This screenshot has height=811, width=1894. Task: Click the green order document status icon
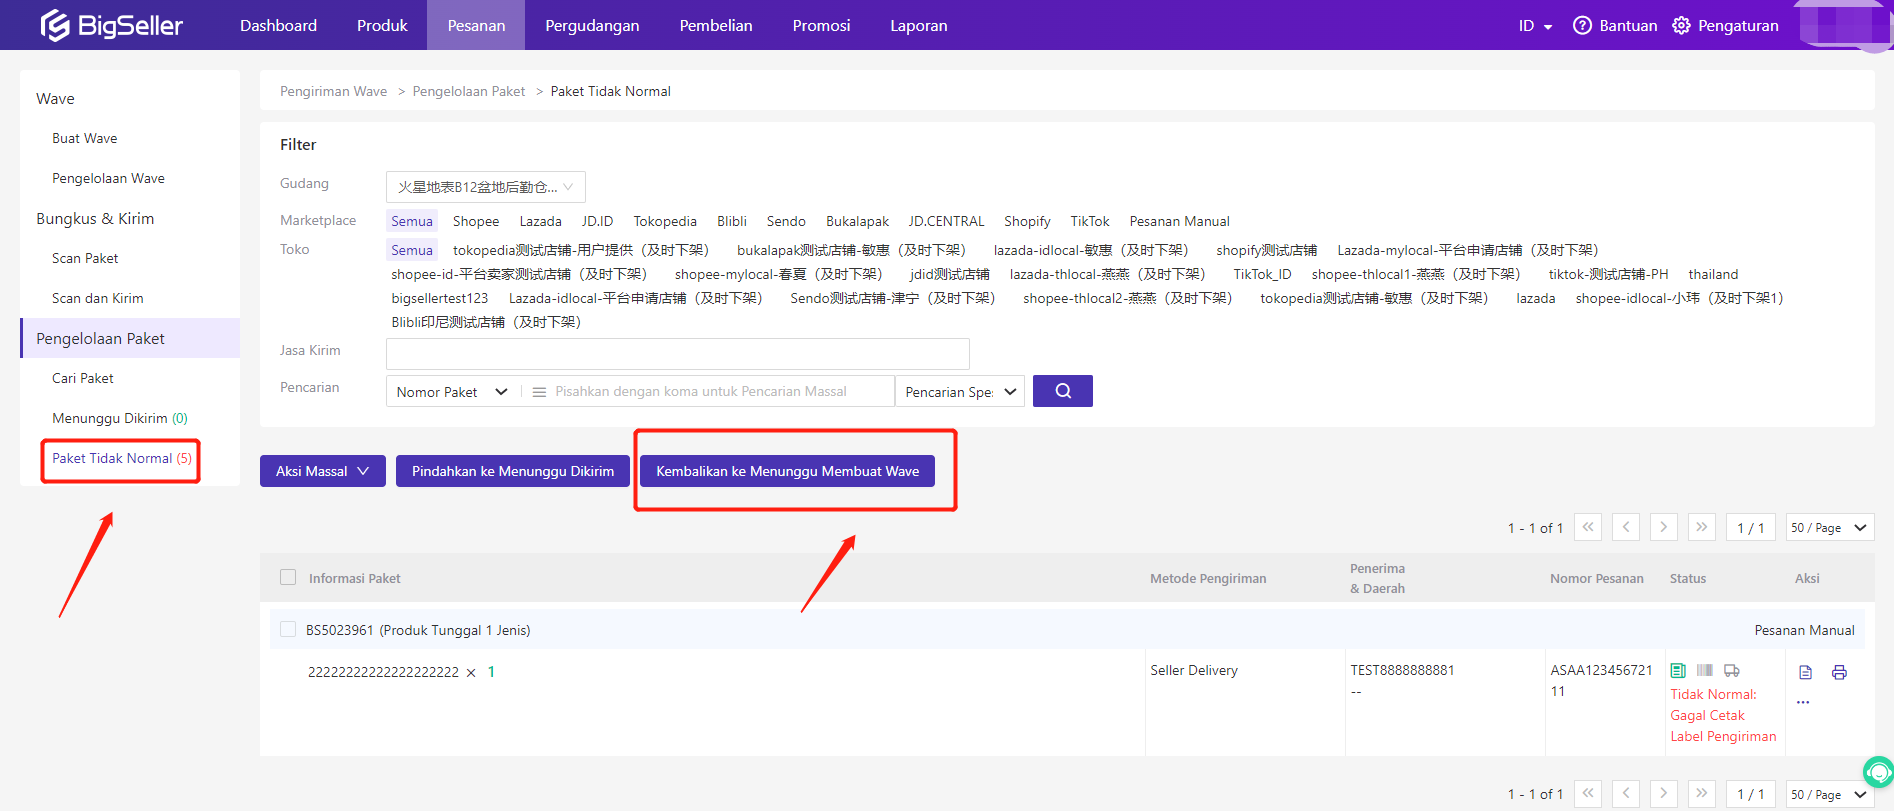click(1678, 670)
